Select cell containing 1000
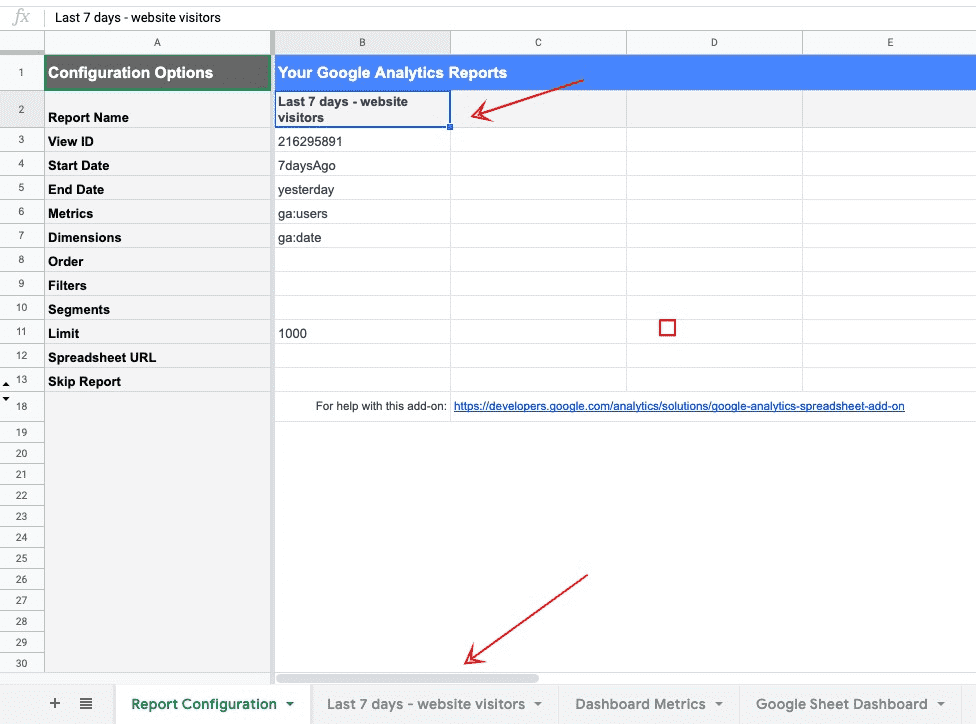 click(x=362, y=332)
